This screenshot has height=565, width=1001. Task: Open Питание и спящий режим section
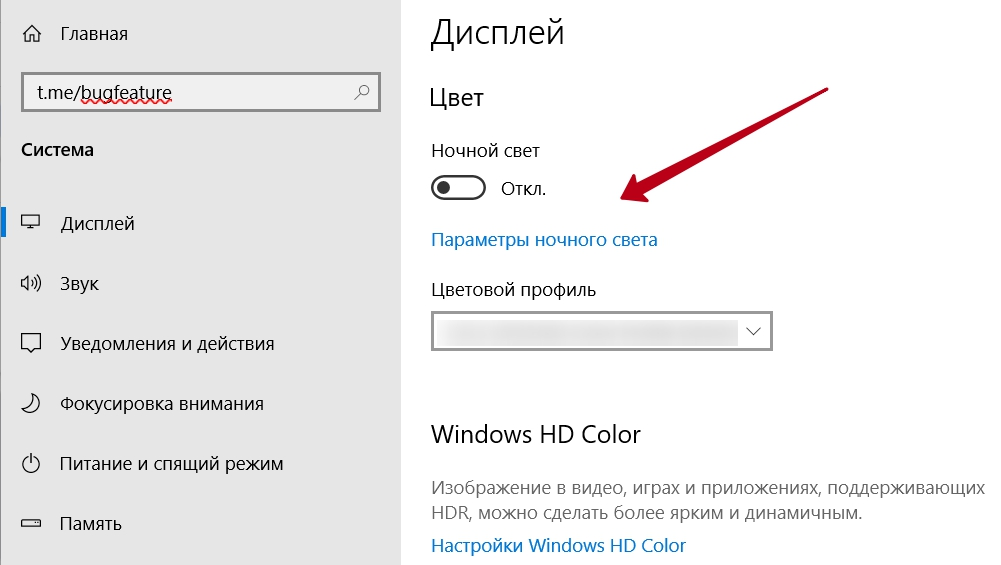[x=171, y=464]
